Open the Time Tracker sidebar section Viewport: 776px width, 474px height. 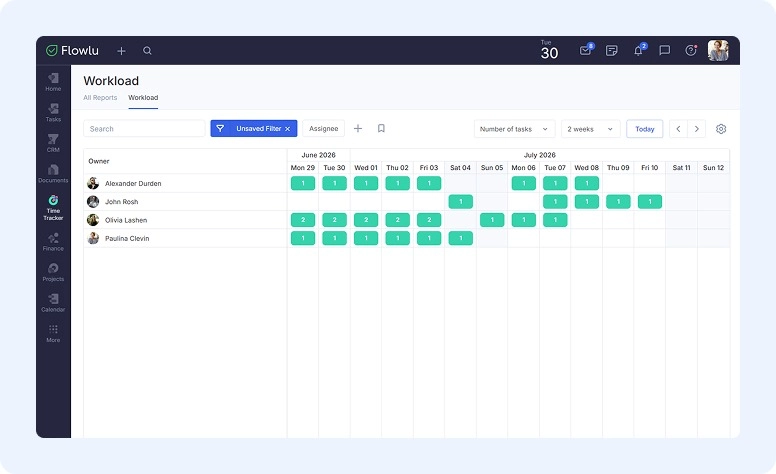pyautogui.click(x=53, y=208)
